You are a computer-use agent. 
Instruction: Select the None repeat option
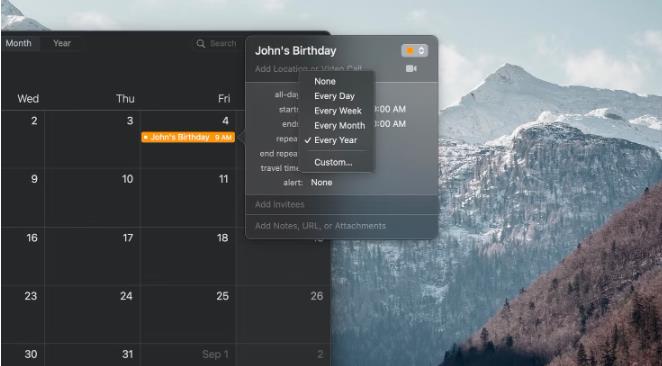pos(325,81)
